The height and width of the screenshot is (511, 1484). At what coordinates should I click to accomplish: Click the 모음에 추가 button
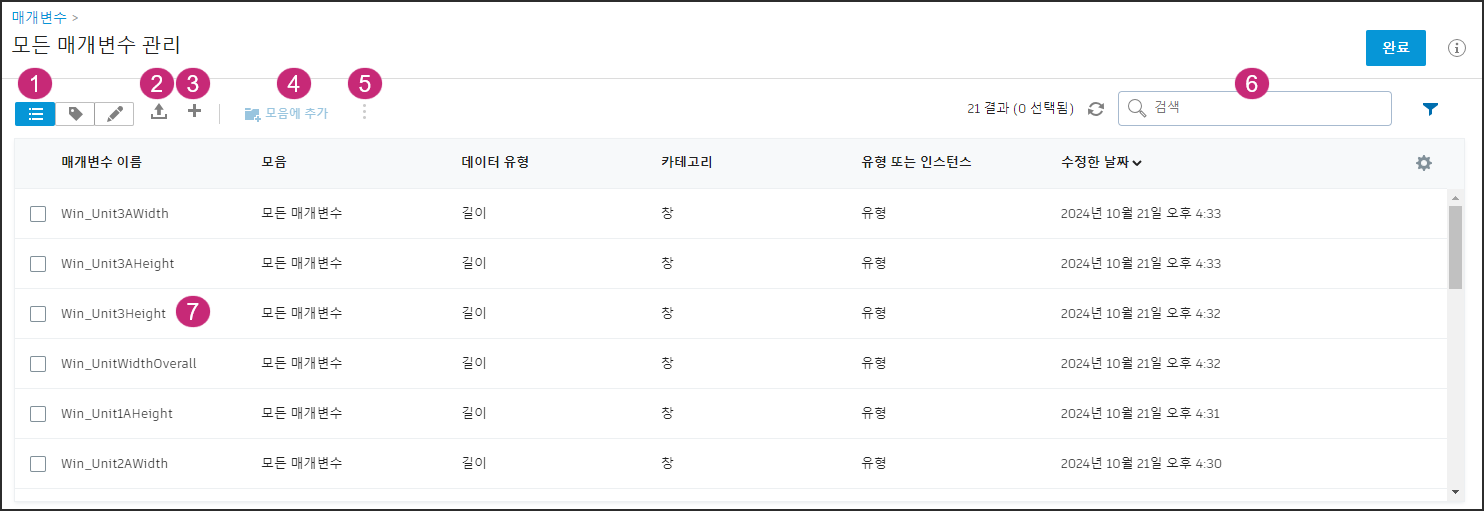click(x=286, y=113)
